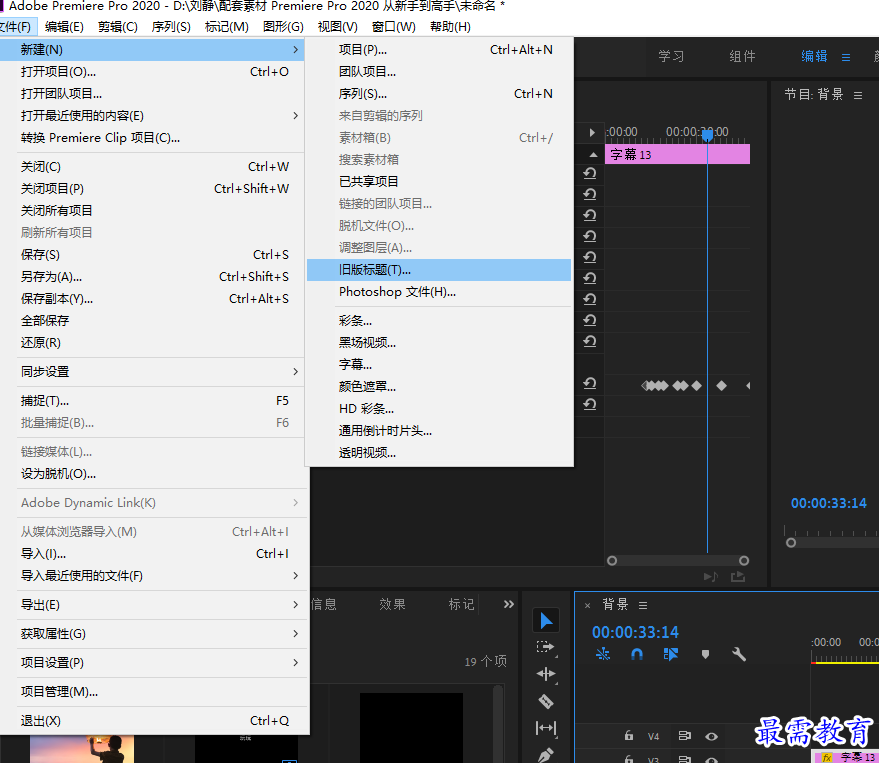Switch to 组件 workspace

(742, 57)
